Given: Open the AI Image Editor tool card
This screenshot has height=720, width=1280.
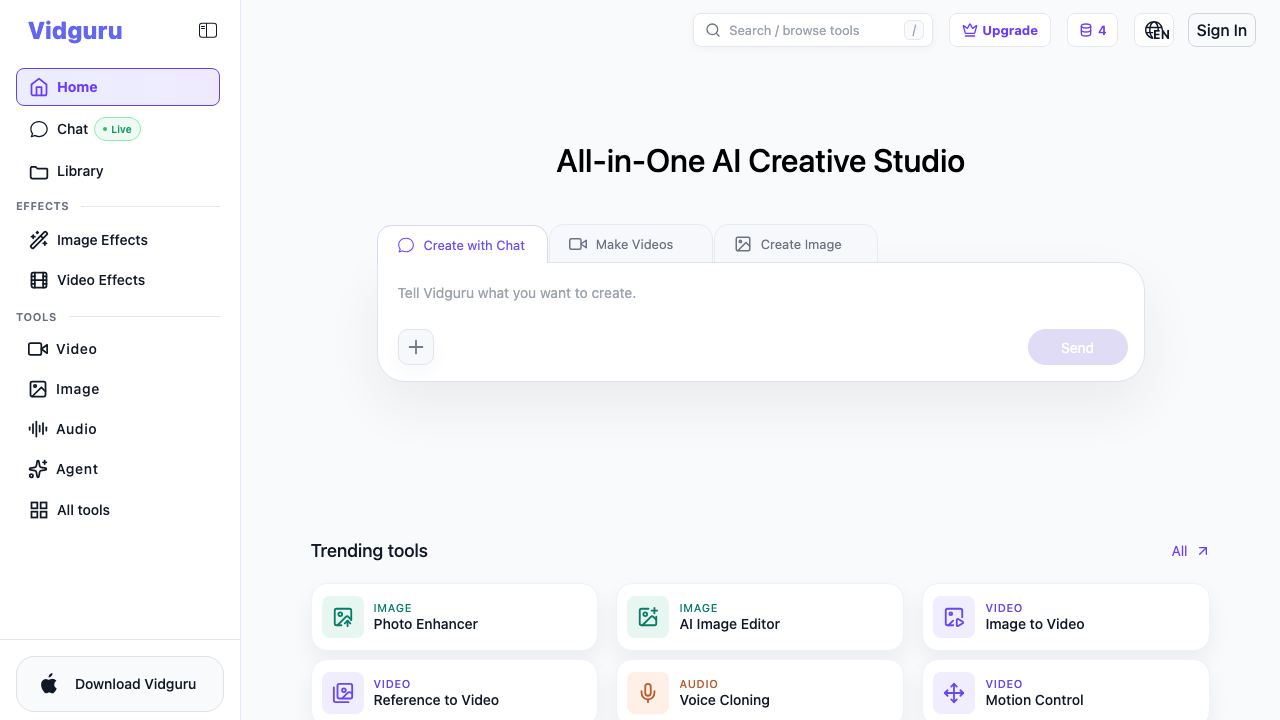Looking at the screenshot, I should [760, 617].
